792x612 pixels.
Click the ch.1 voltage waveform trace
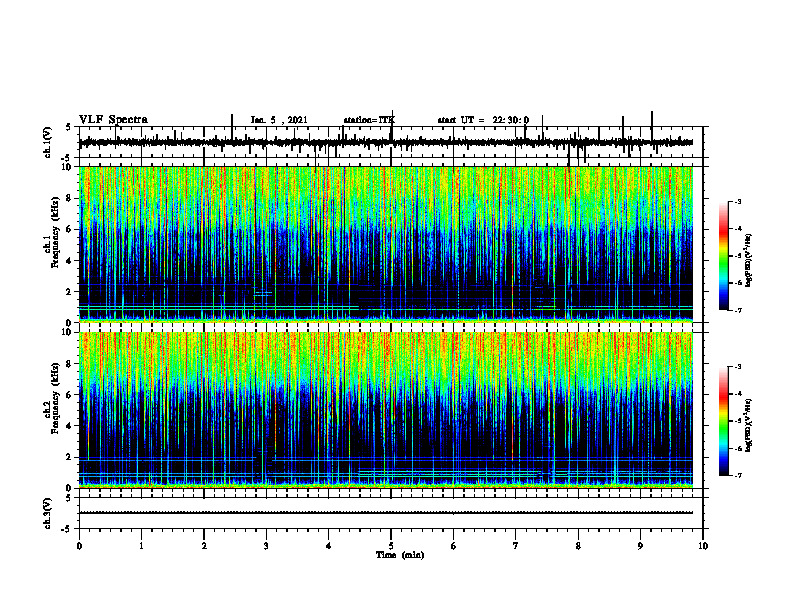[x=385, y=142]
